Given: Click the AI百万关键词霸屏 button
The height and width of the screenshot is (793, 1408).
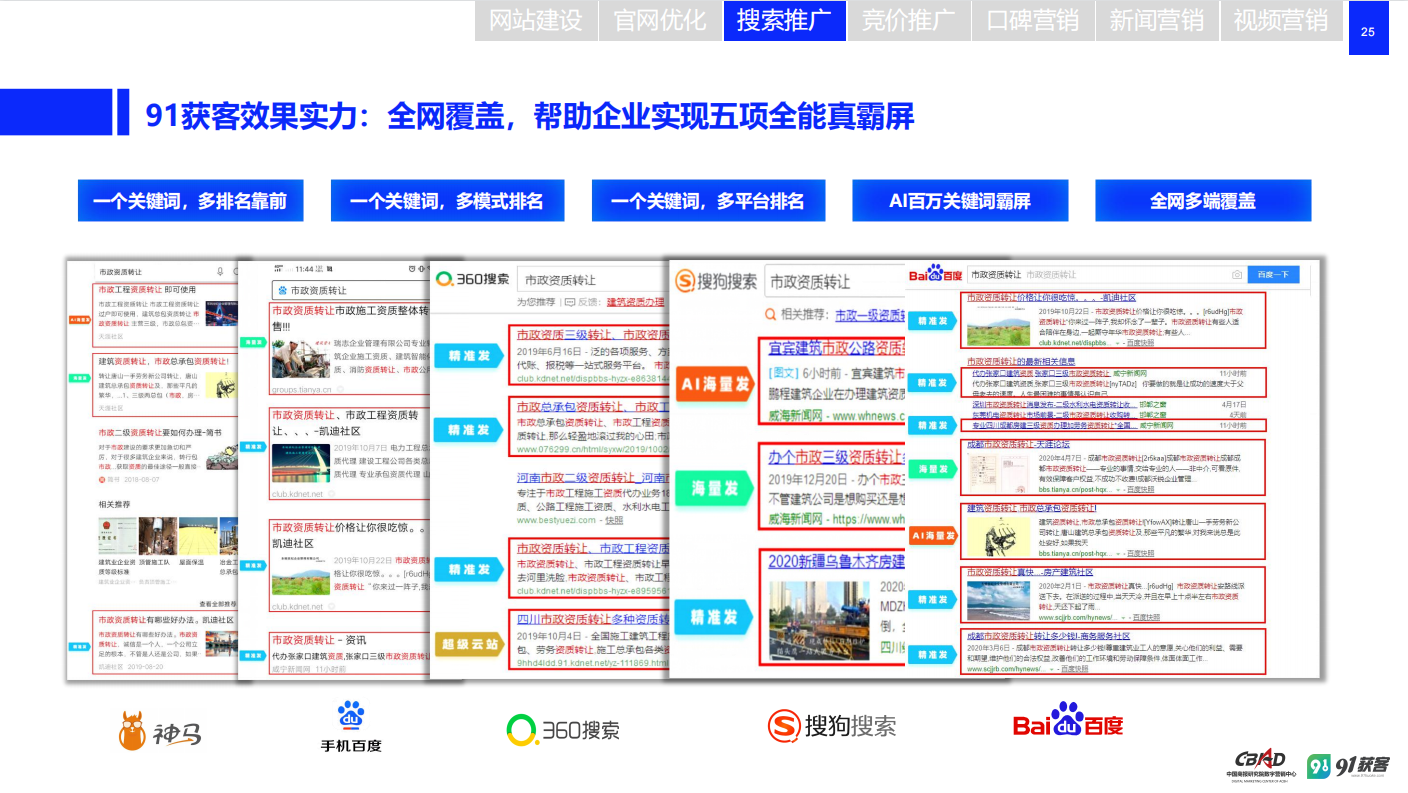Looking at the screenshot, I should [x=960, y=201].
